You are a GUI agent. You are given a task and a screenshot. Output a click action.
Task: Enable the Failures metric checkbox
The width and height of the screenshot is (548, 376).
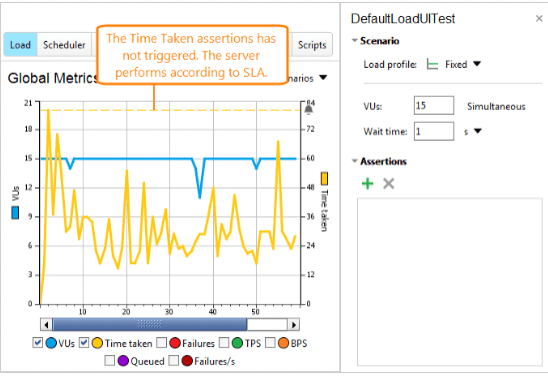161,343
